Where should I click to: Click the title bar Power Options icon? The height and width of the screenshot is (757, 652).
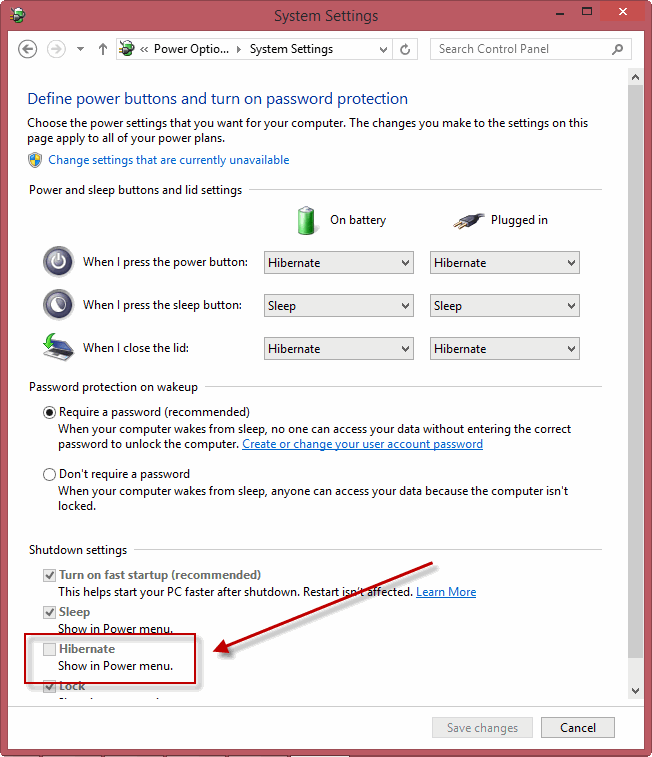tap(17, 15)
